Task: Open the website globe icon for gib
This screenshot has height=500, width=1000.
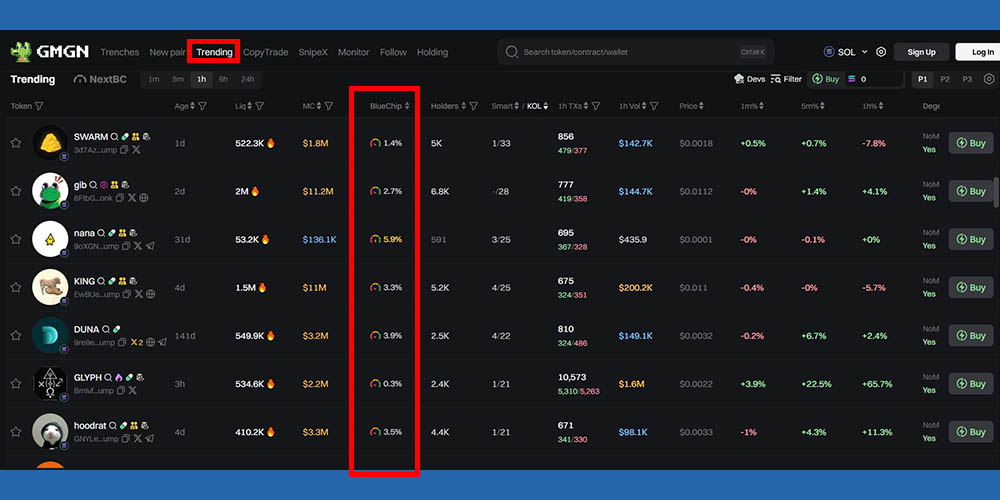Action: (145, 198)
